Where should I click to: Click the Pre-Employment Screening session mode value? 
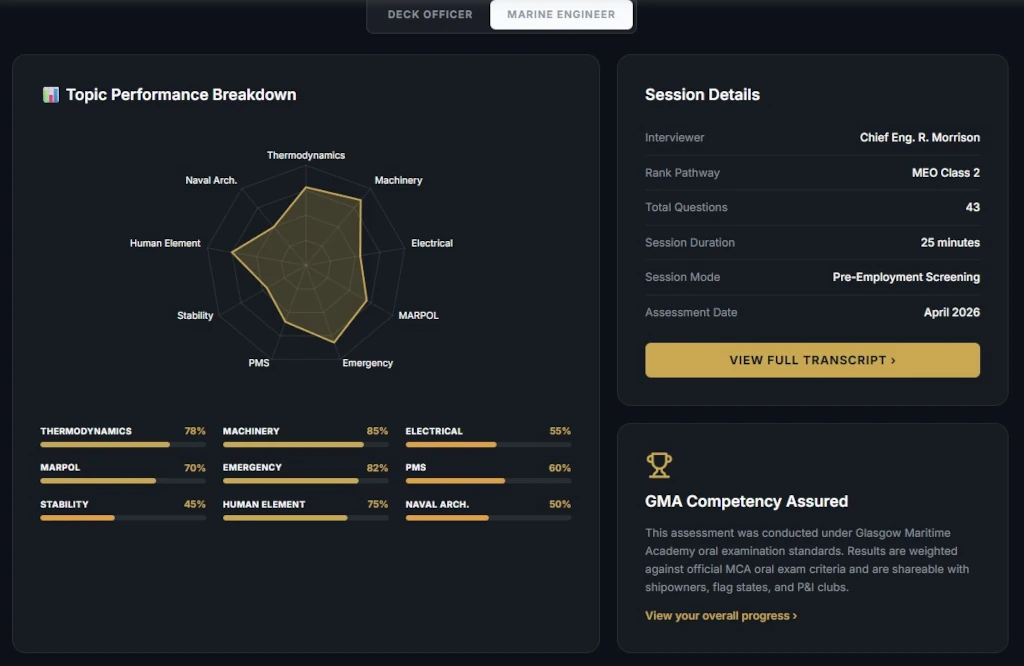click(x=906, y=277)
